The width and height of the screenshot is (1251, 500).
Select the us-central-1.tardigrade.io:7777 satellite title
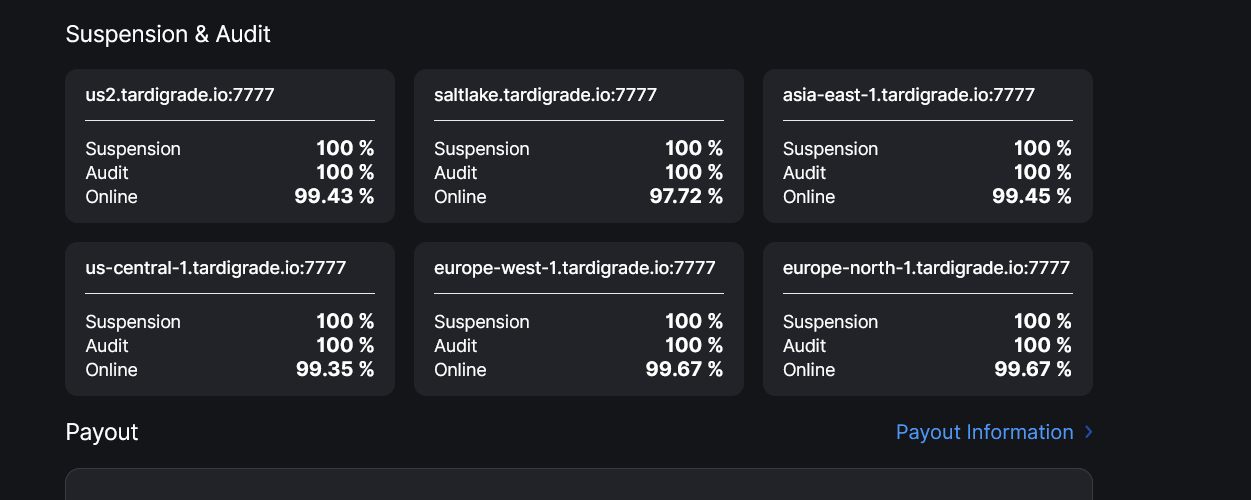[216, 268]
